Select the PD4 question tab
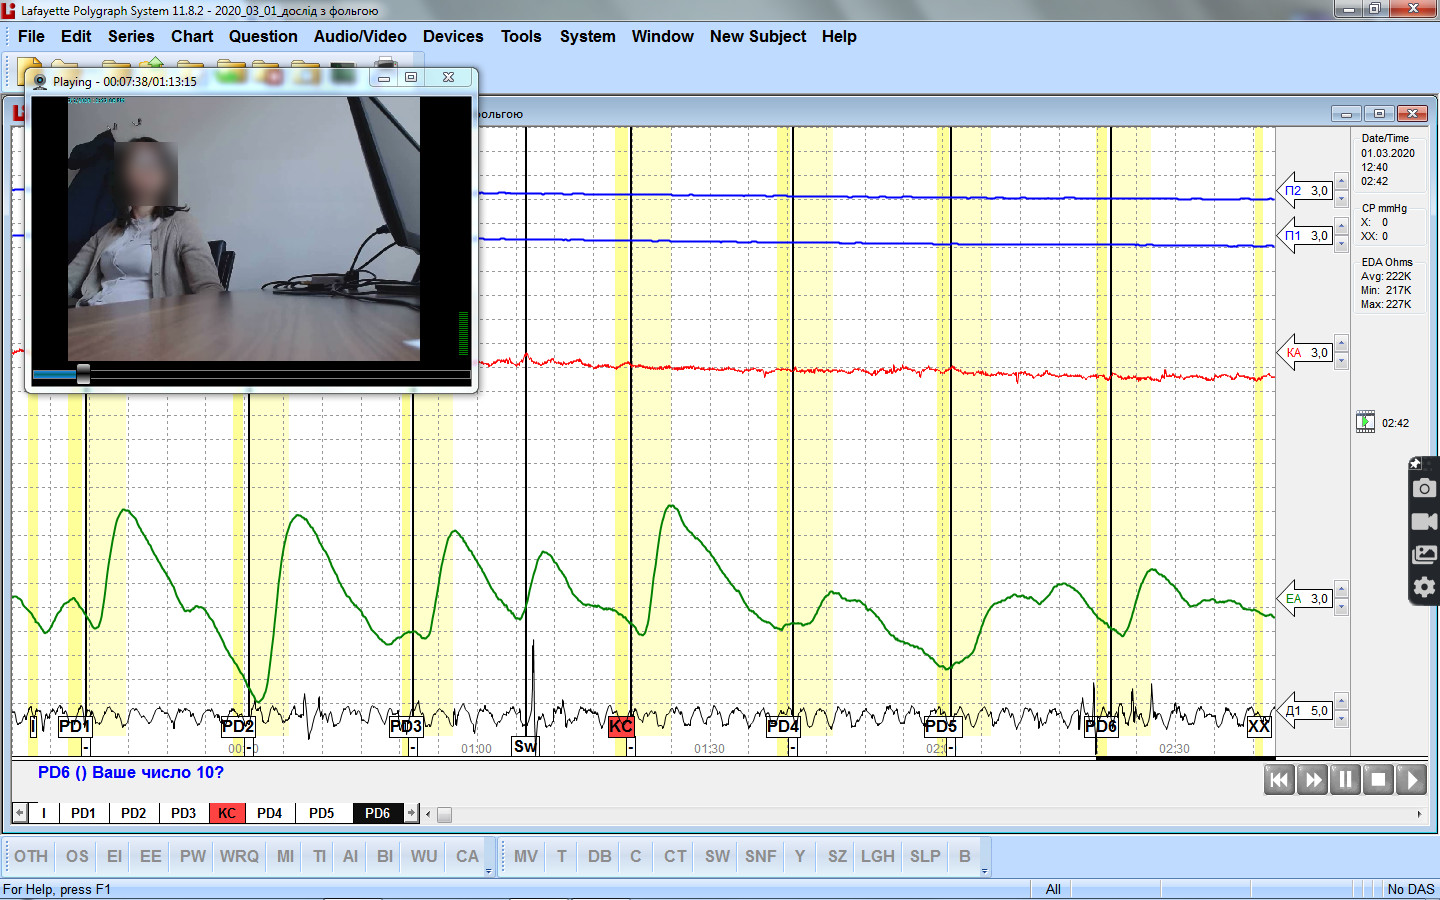This screenshot has width=1440, height=900. (269, 813)
